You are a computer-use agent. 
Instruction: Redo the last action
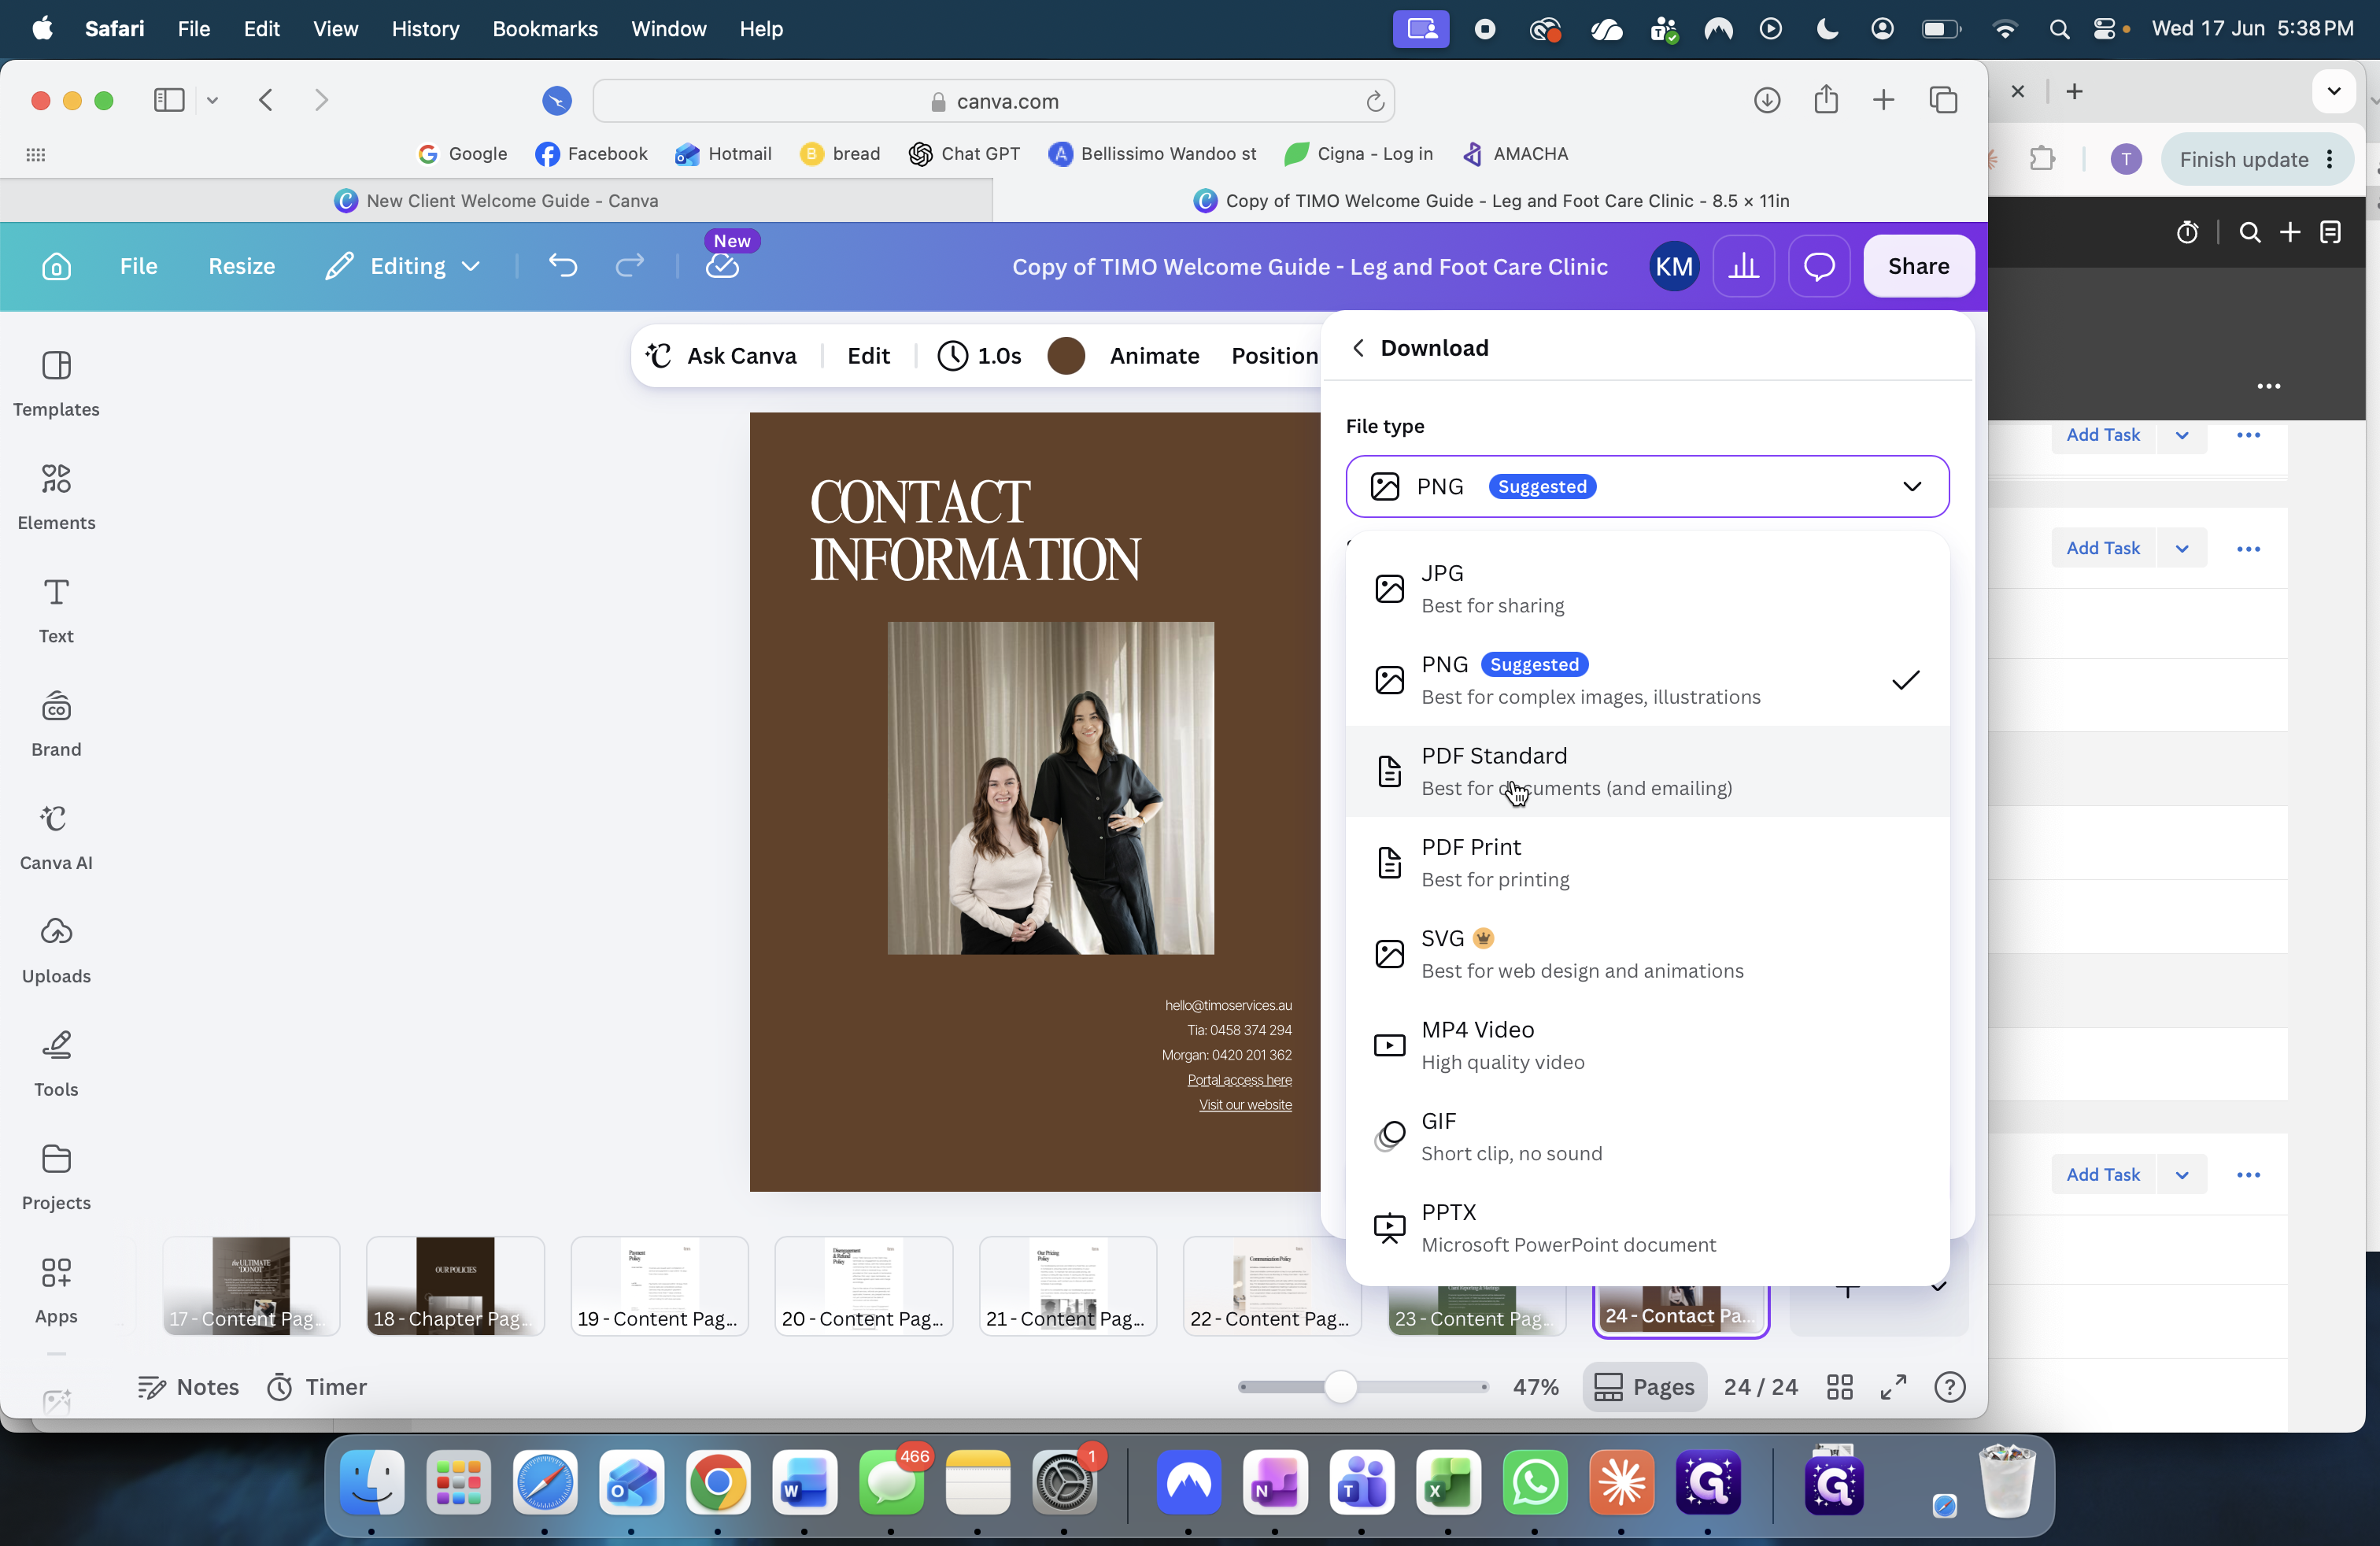[629, 266]
